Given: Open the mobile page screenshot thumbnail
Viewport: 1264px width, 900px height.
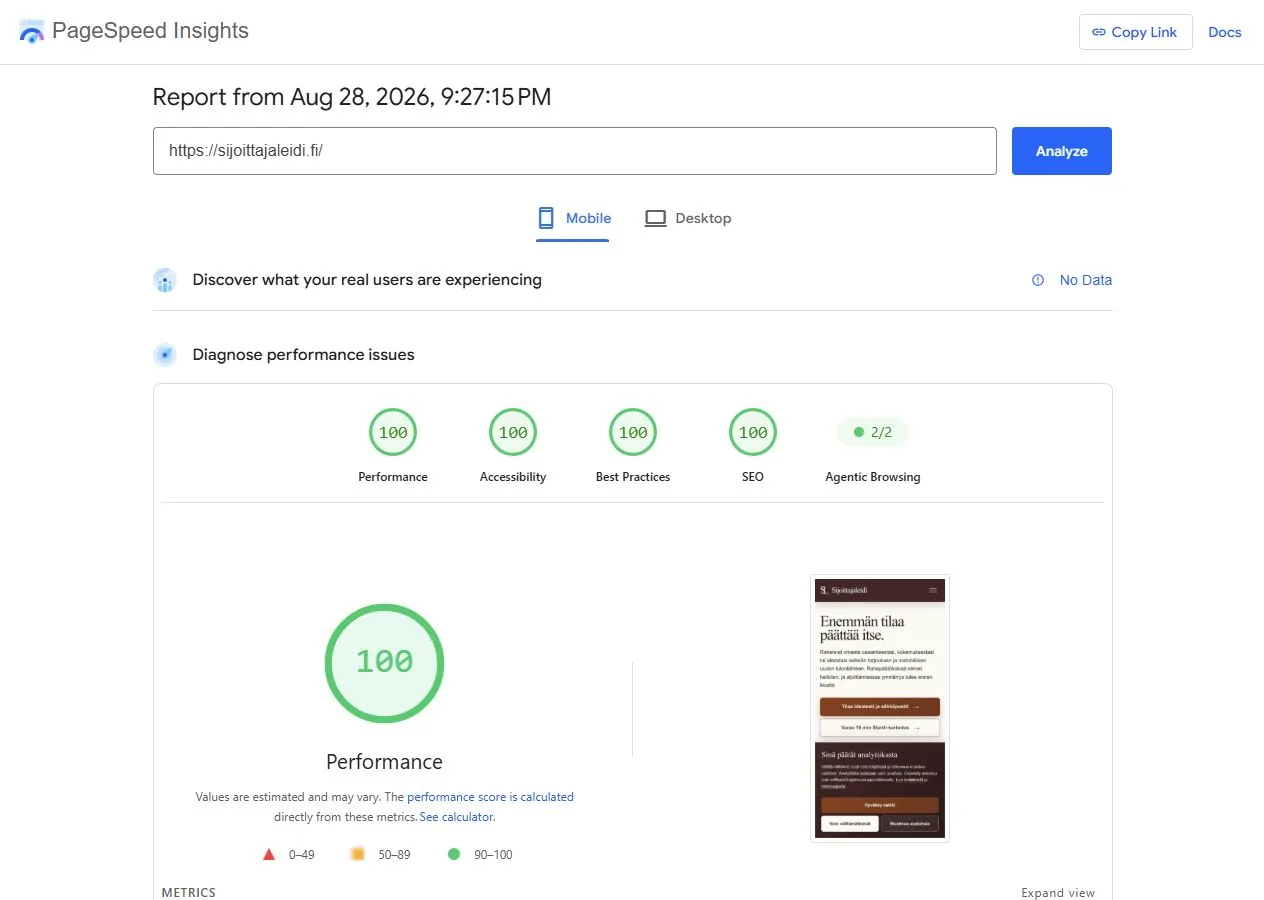Looking at the screenshot, I should [x=880, y=708].
